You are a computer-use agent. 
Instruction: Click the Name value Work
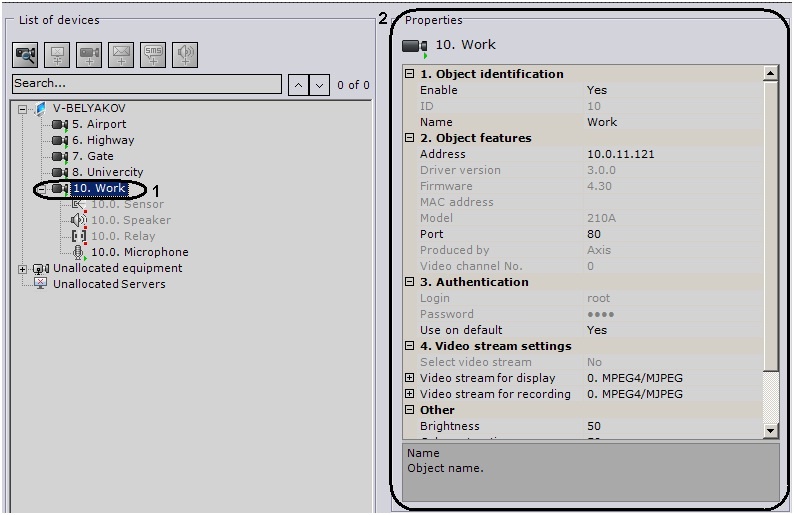tap(602, 122)
